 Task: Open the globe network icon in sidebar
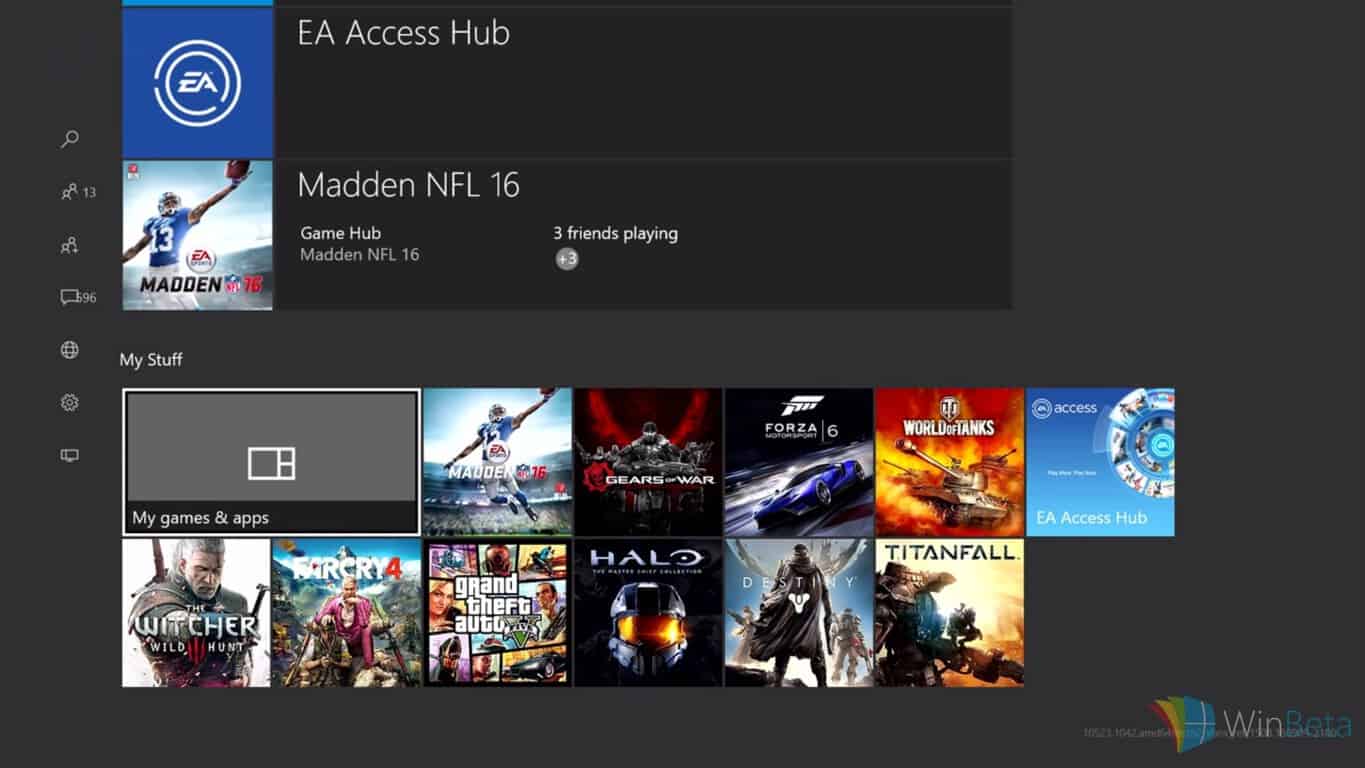point(69,350)
